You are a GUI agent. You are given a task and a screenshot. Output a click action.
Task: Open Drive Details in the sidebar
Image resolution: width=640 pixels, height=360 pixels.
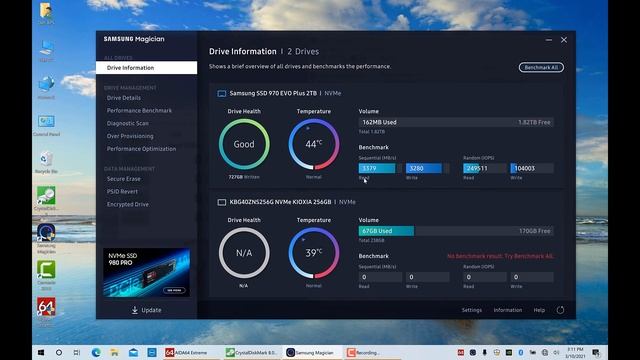pos(124,98)
